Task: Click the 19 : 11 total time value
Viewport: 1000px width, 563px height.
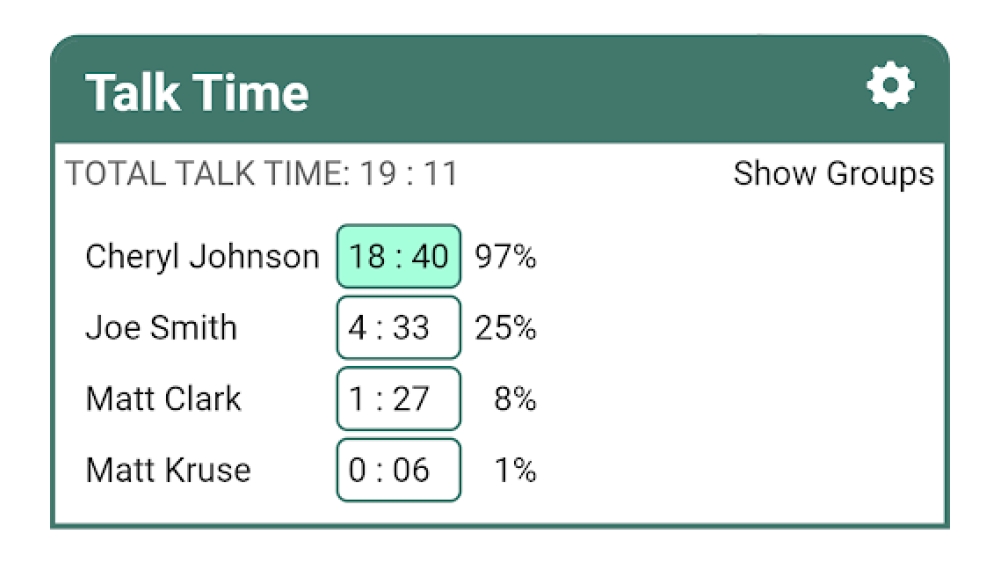Action: 409,174
